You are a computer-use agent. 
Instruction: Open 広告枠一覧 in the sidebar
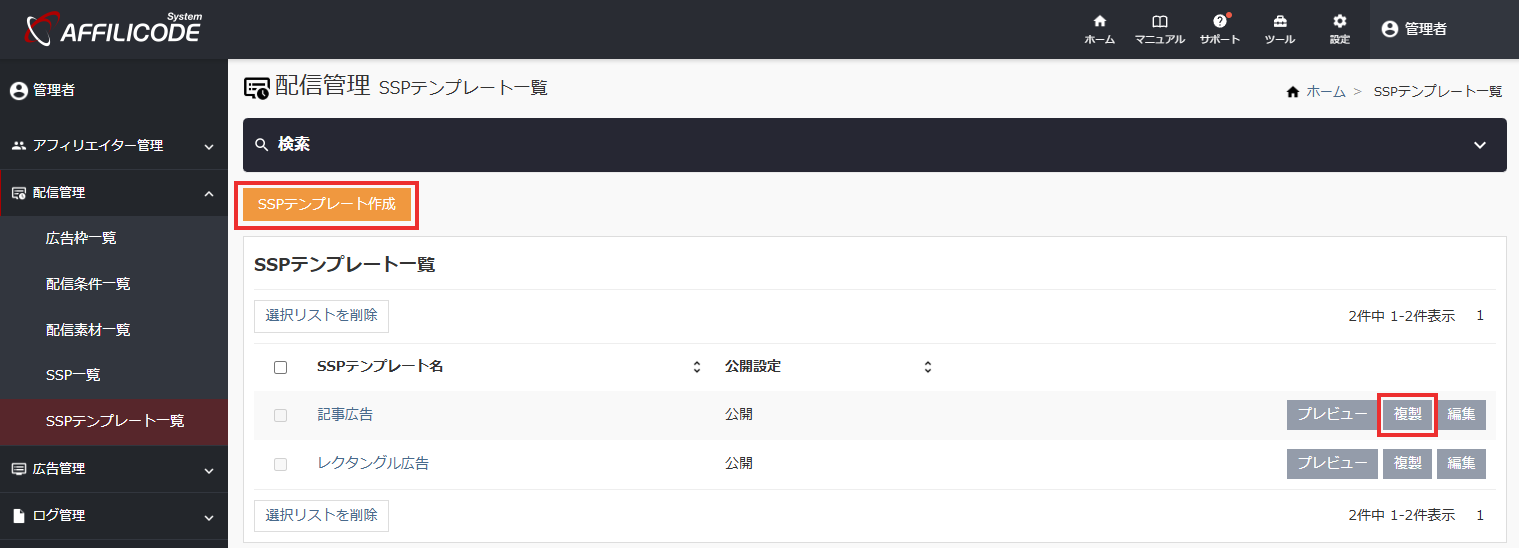pos(82,238)
